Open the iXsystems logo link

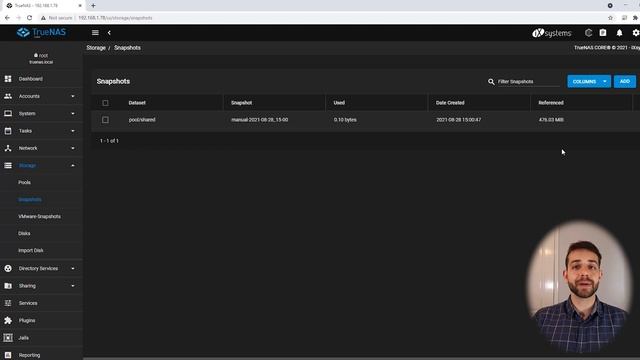pyautogui.click(x=551, y=33)
